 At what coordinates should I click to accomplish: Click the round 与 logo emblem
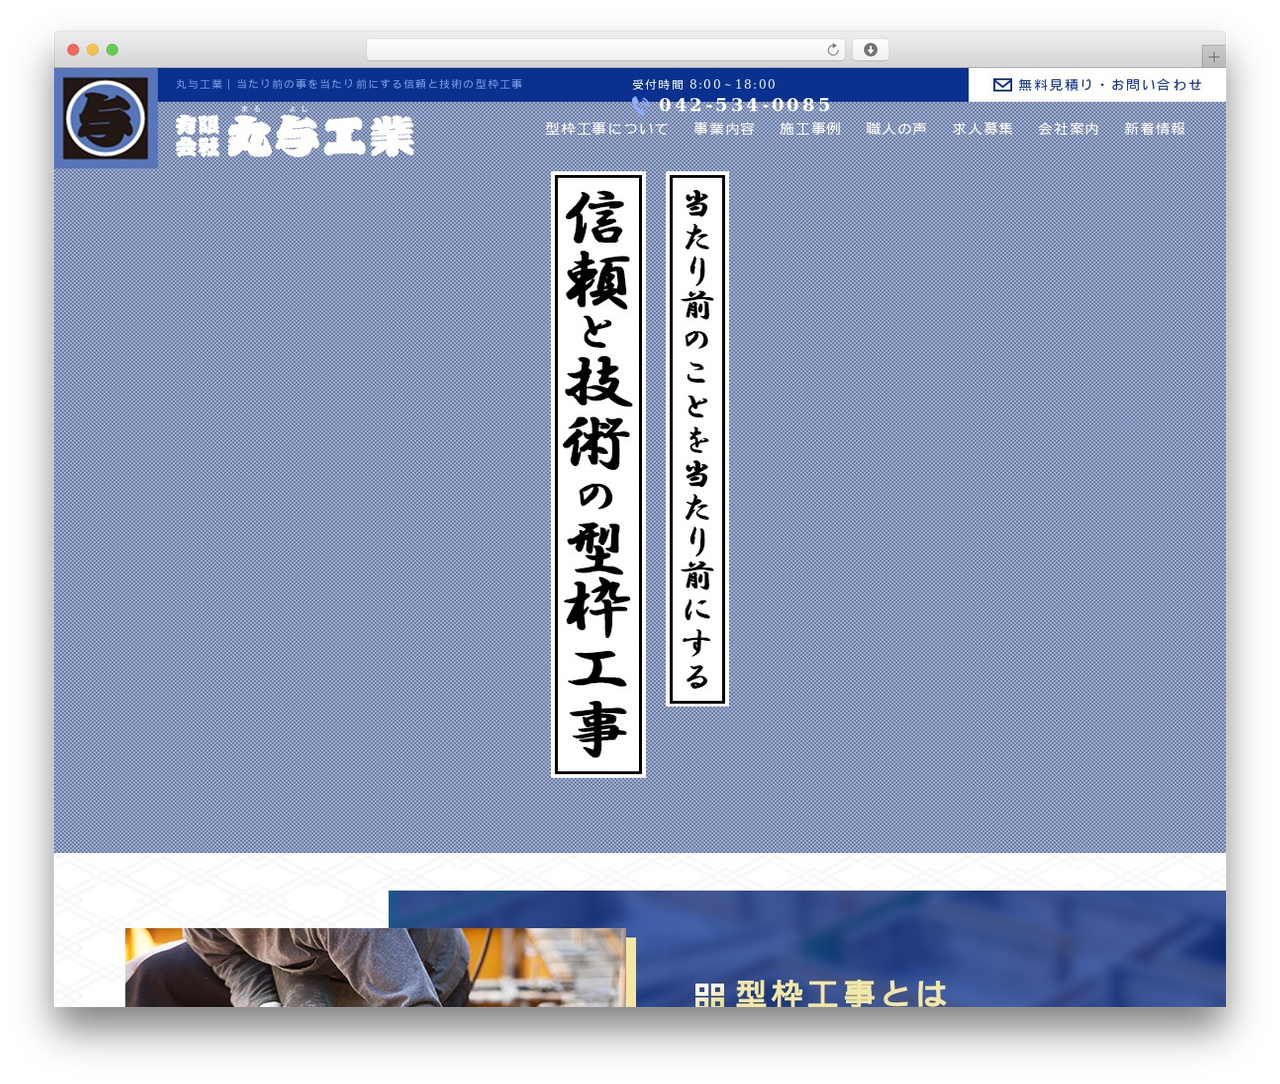point(106,118)
